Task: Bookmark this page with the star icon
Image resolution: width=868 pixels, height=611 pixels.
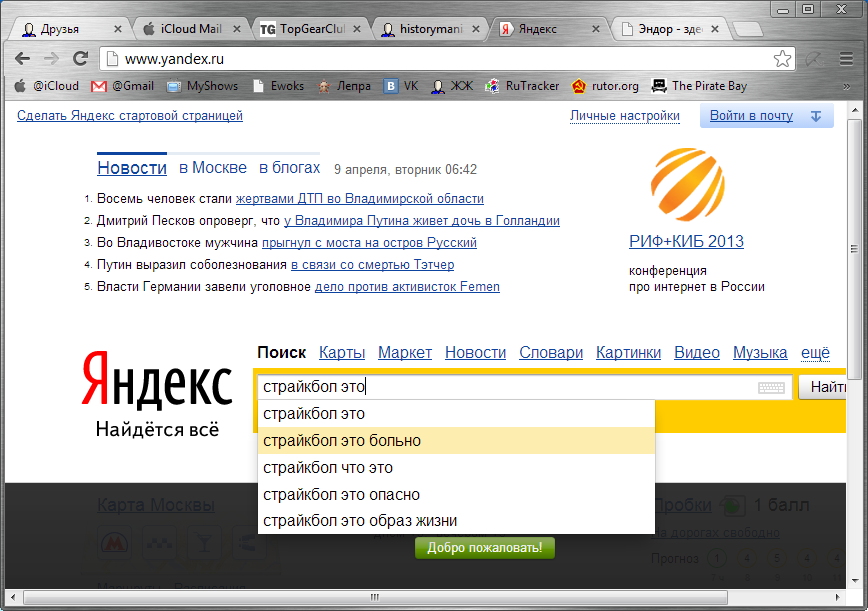Action: coord(782,59)
